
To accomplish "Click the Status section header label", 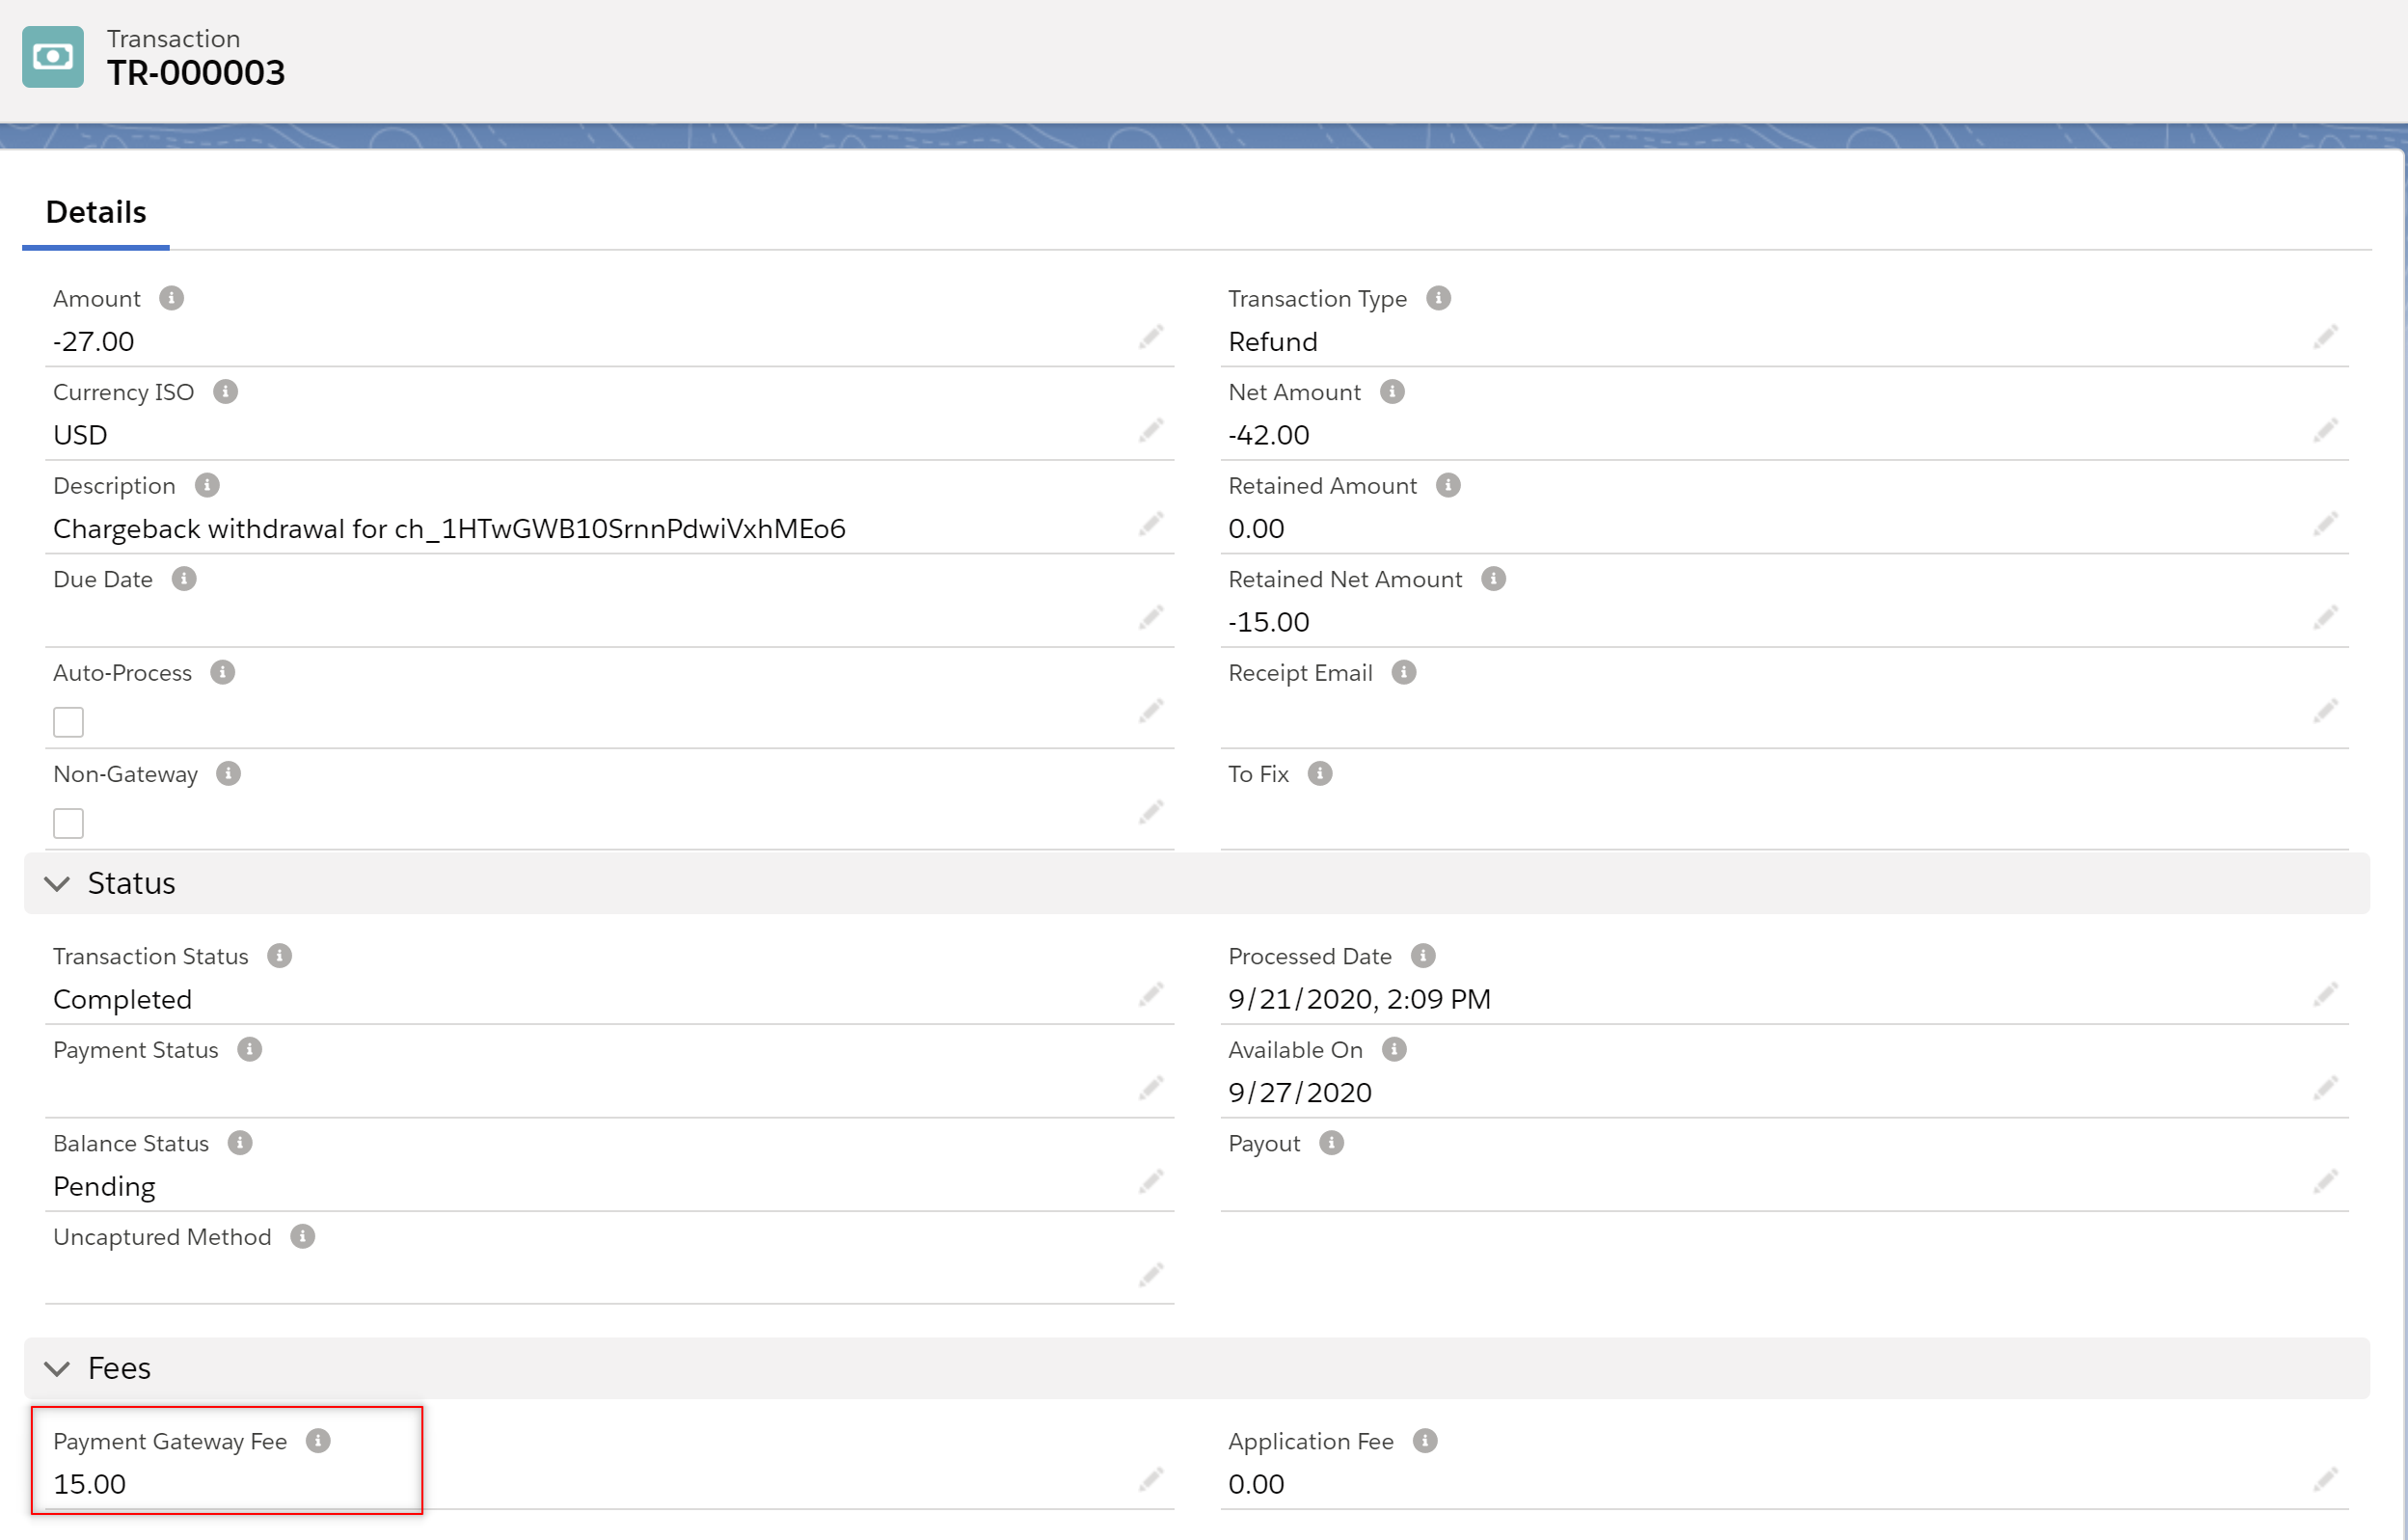I will coord(131,884).
